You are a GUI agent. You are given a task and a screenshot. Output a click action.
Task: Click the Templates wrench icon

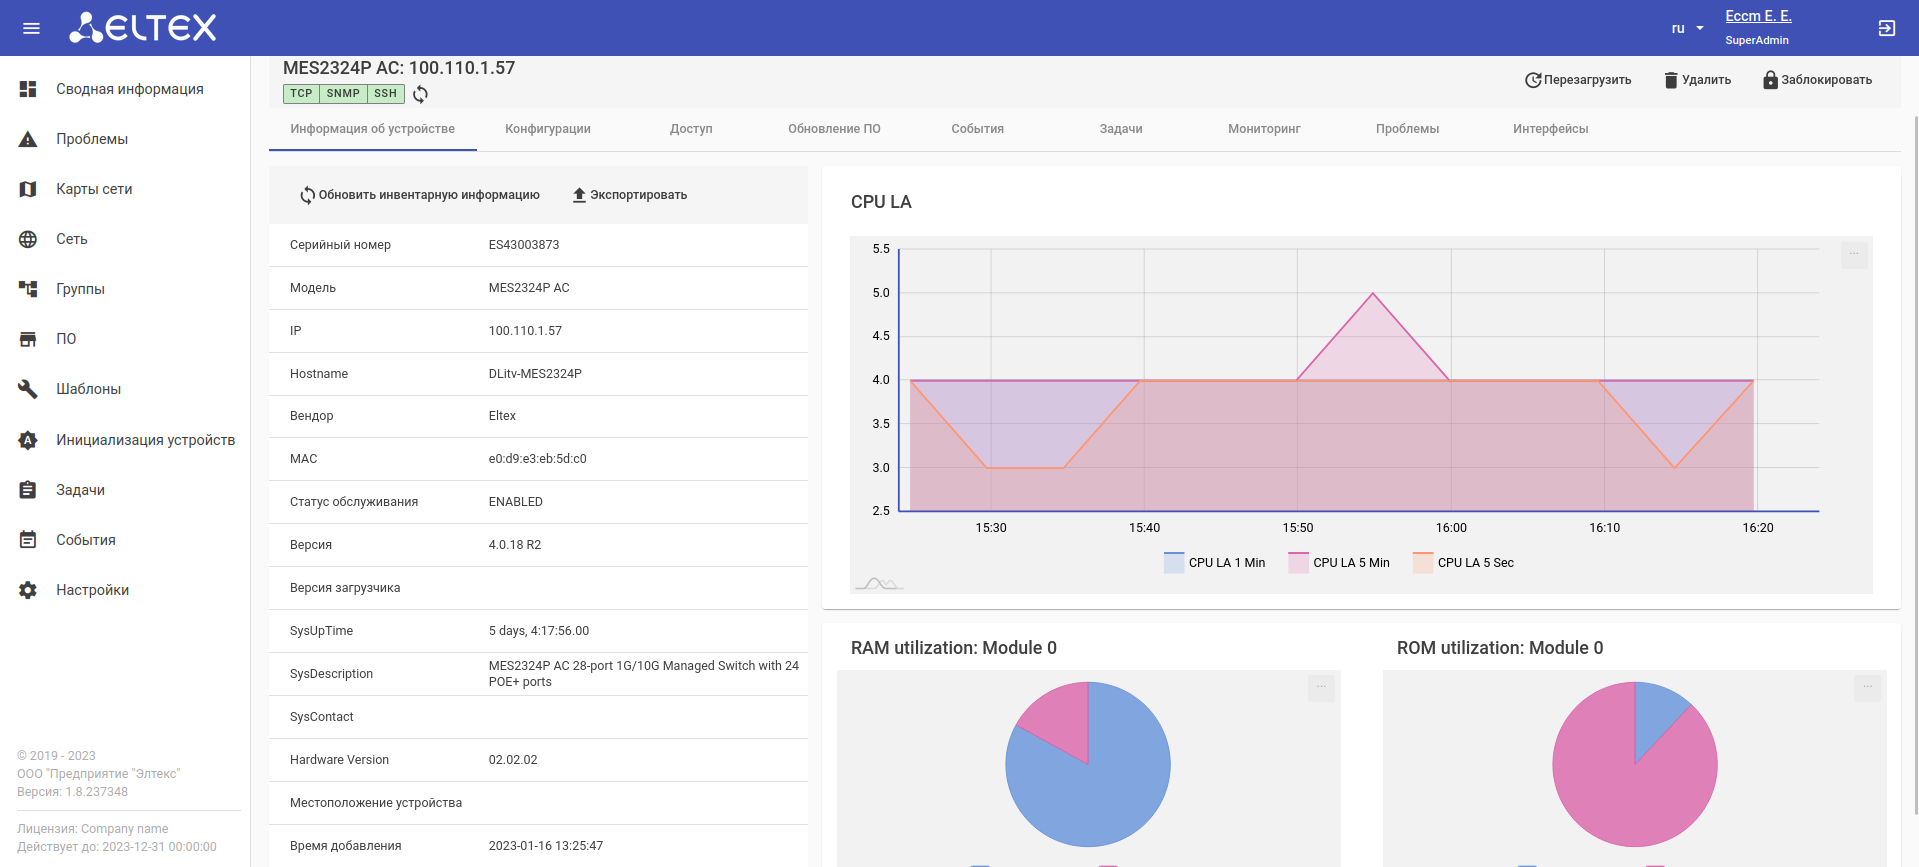point(28,389)
